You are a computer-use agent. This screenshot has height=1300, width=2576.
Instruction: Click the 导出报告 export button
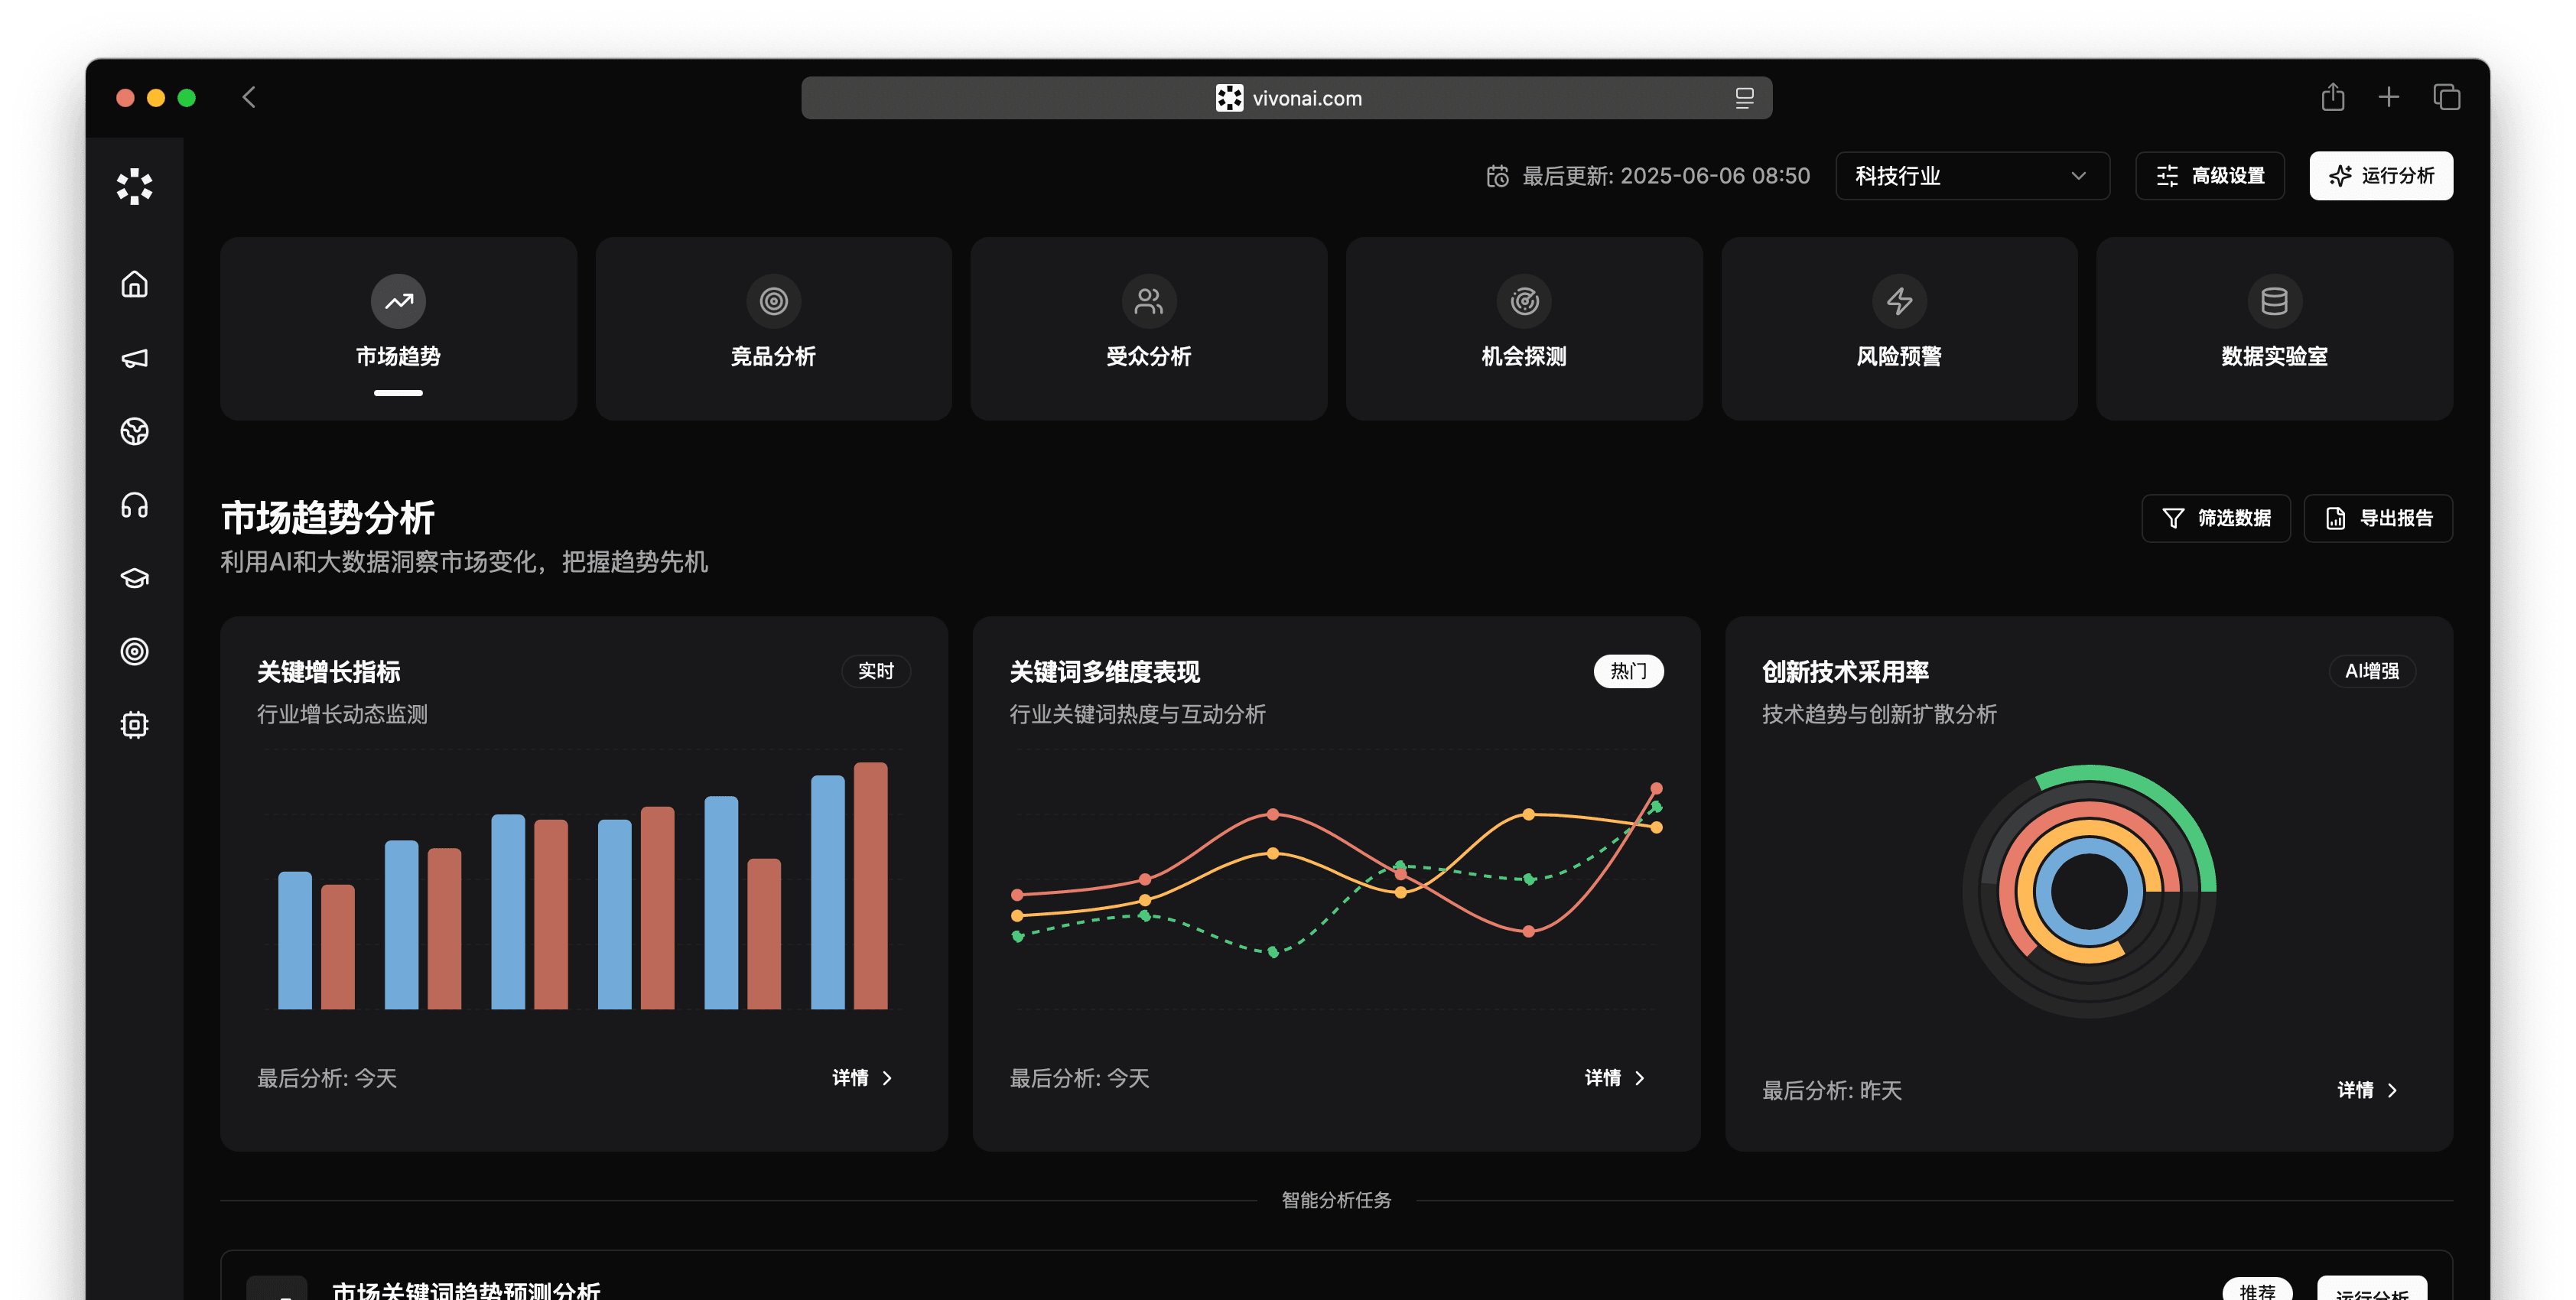tap(2377, 518)
